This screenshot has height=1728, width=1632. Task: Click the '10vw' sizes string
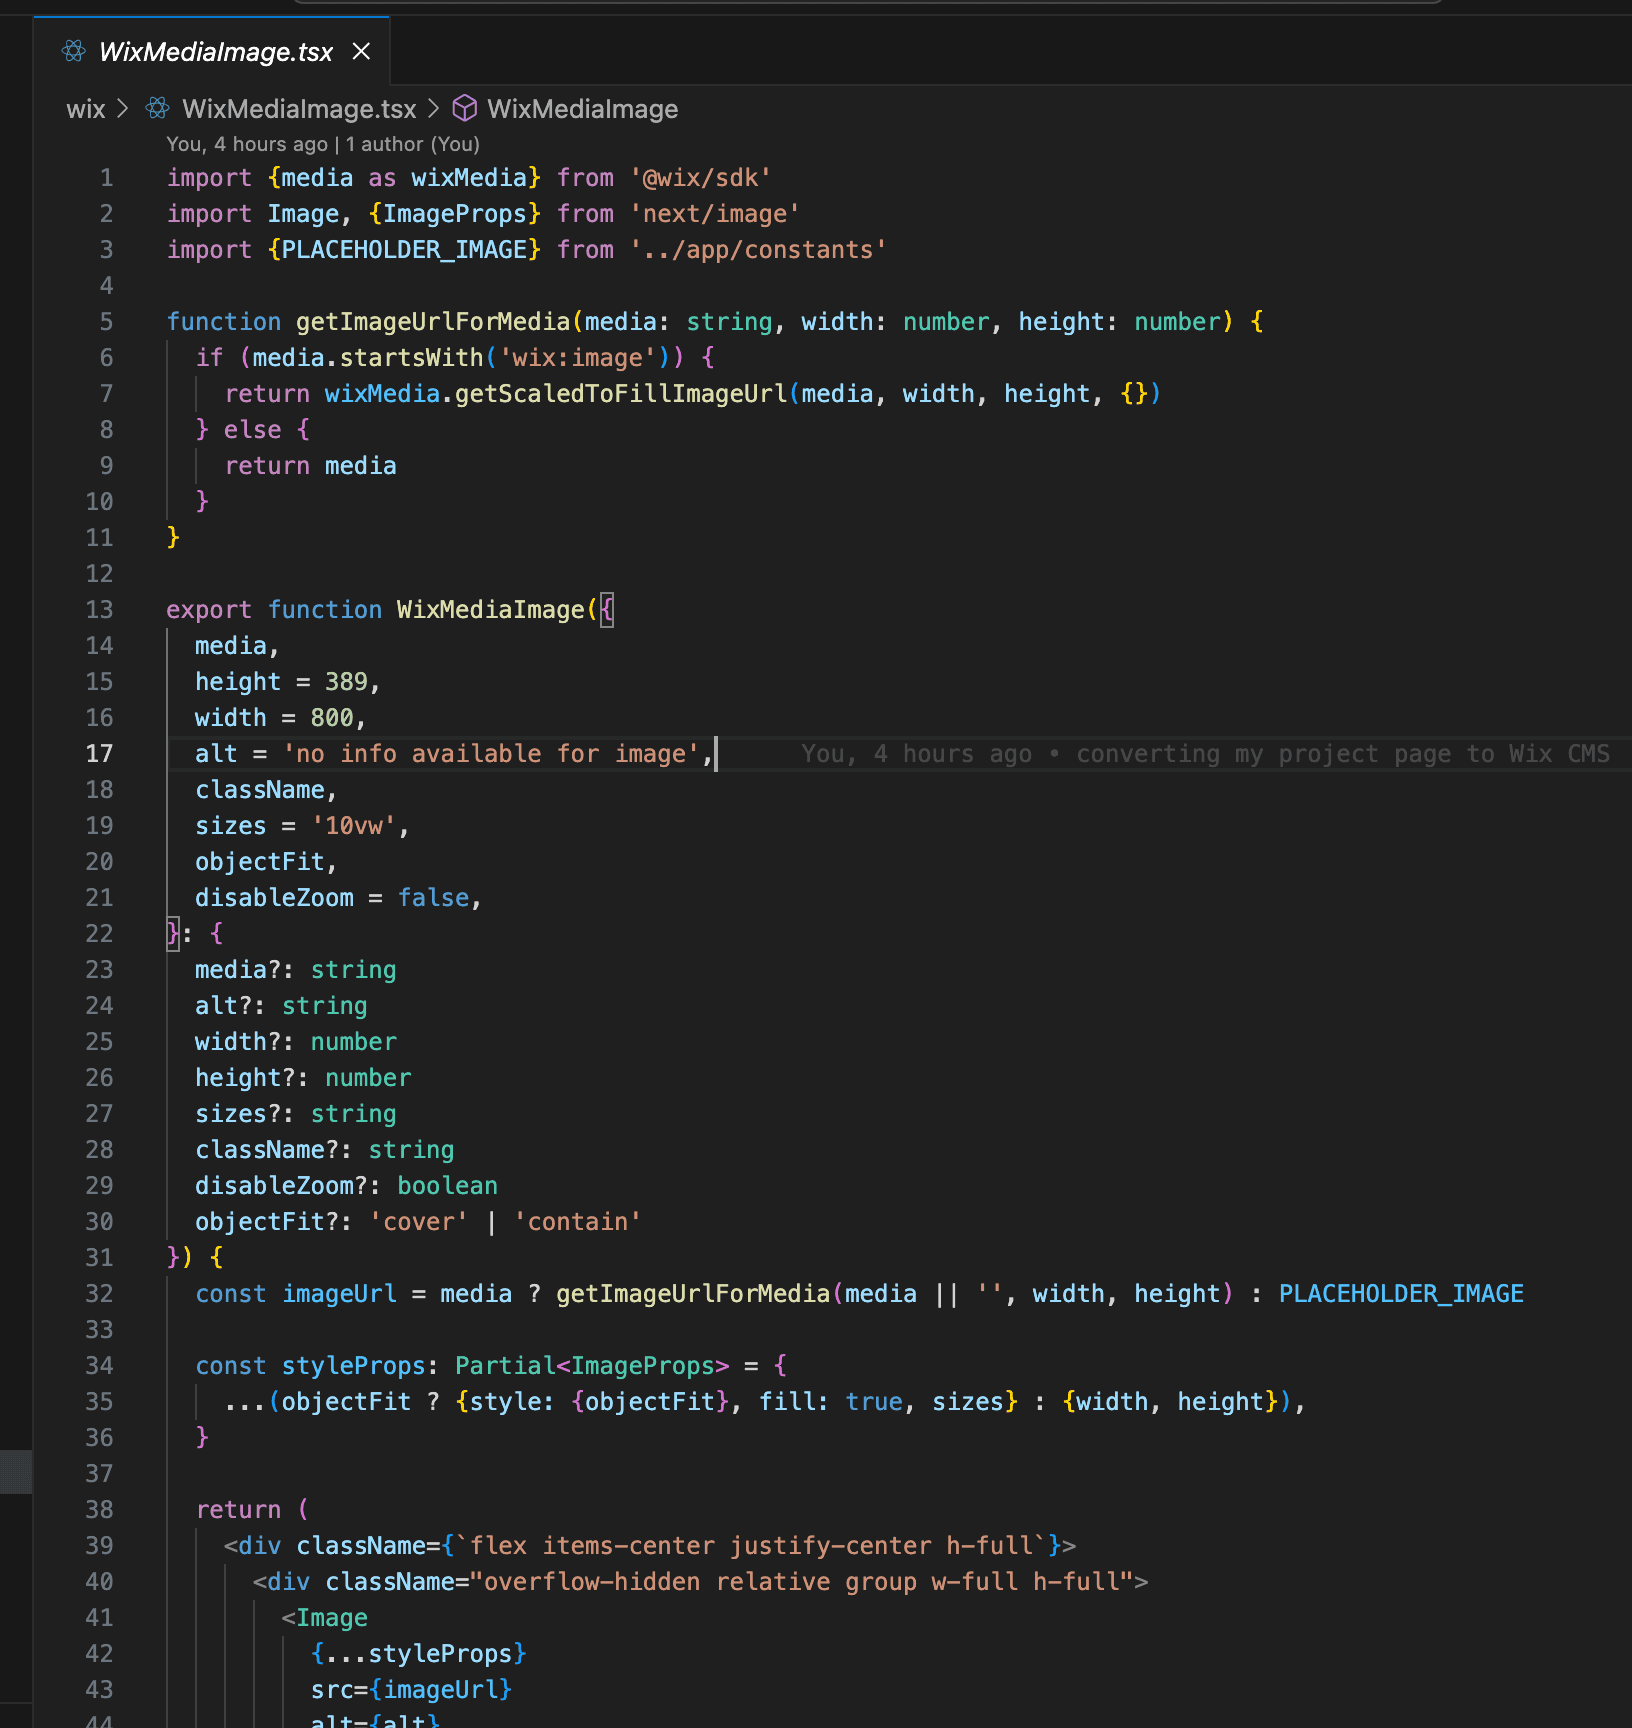pos(354,826)
